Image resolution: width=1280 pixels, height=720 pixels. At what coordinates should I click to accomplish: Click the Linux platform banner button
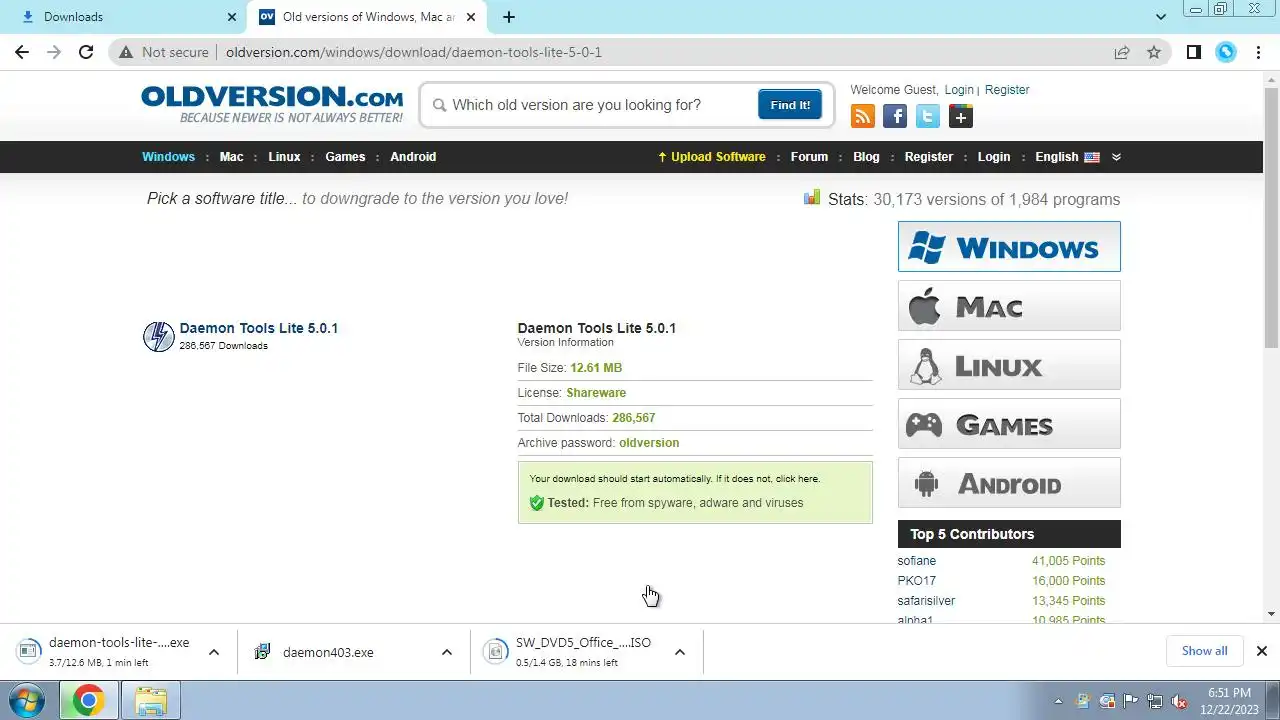[x=1009, y=365]
